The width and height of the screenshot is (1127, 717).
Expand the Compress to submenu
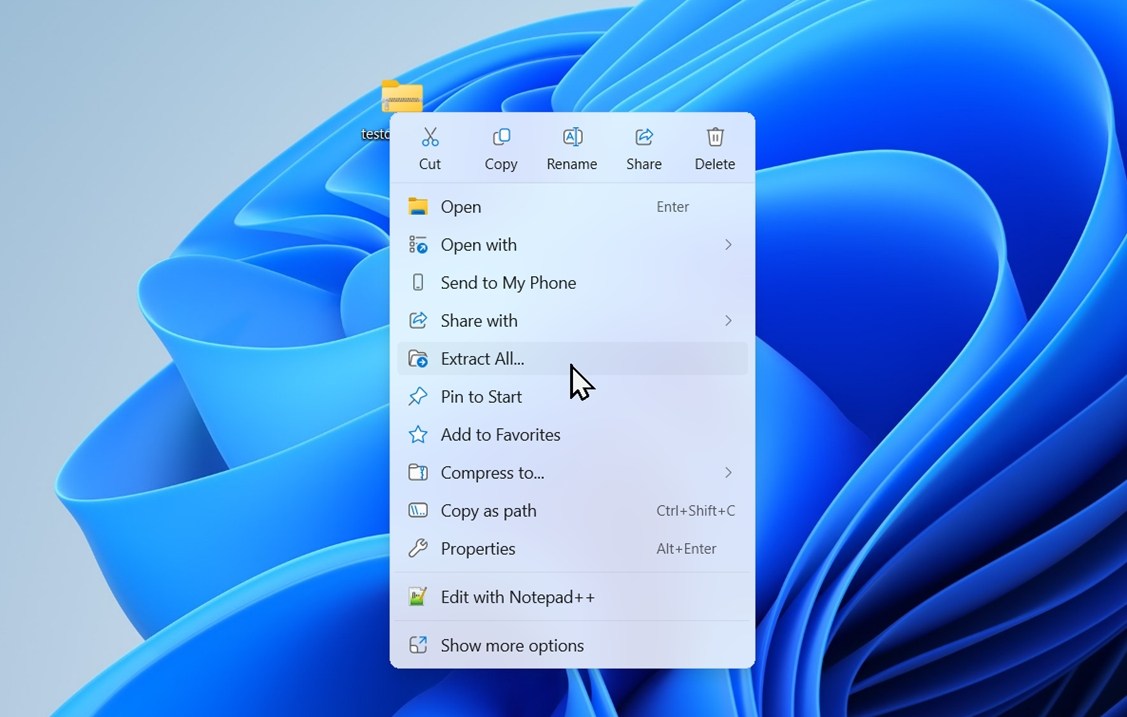(729, 472)
